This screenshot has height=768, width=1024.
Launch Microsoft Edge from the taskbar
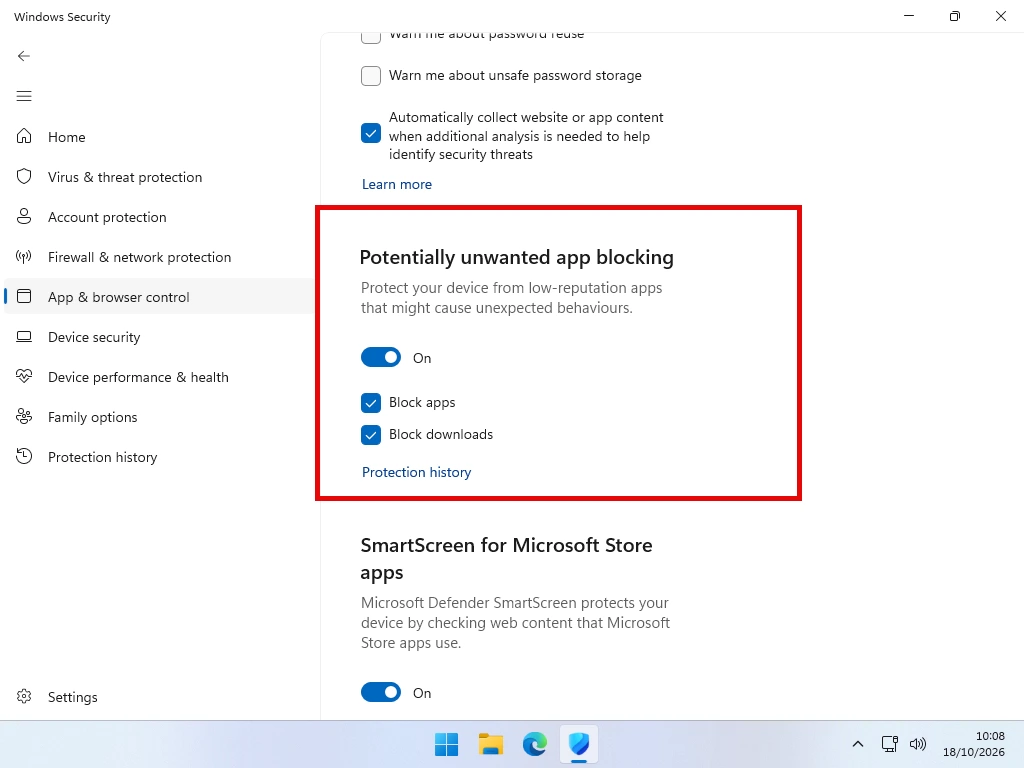(x=534, y=744)
